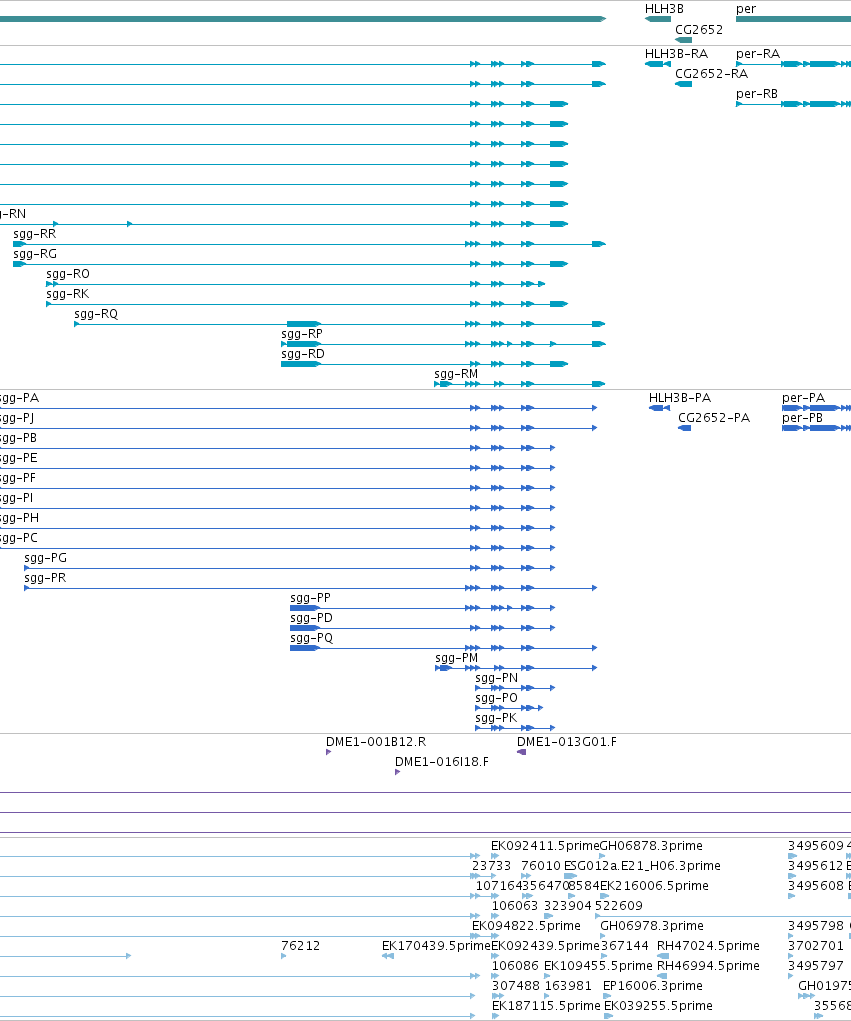Click the EK092411.5prime EST label

[x=545, y=846]
